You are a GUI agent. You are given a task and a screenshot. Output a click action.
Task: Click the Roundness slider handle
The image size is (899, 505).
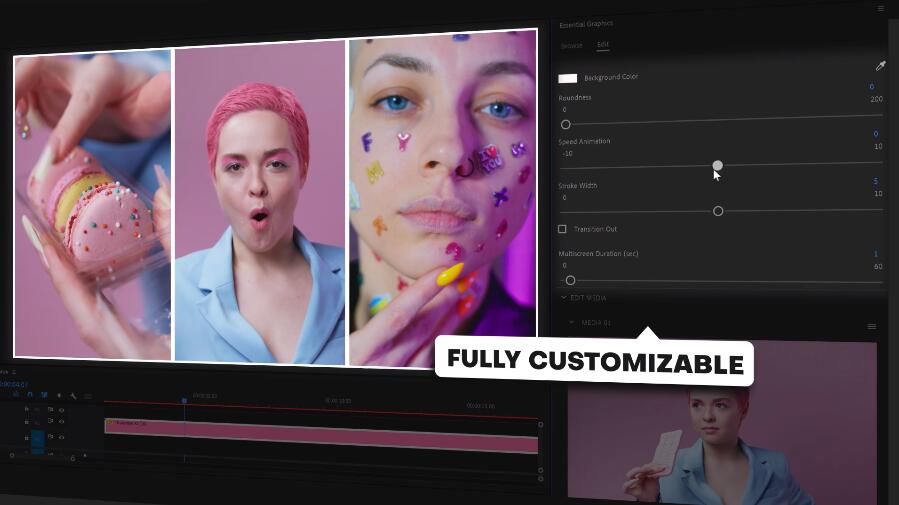click(x=566, y=124)
